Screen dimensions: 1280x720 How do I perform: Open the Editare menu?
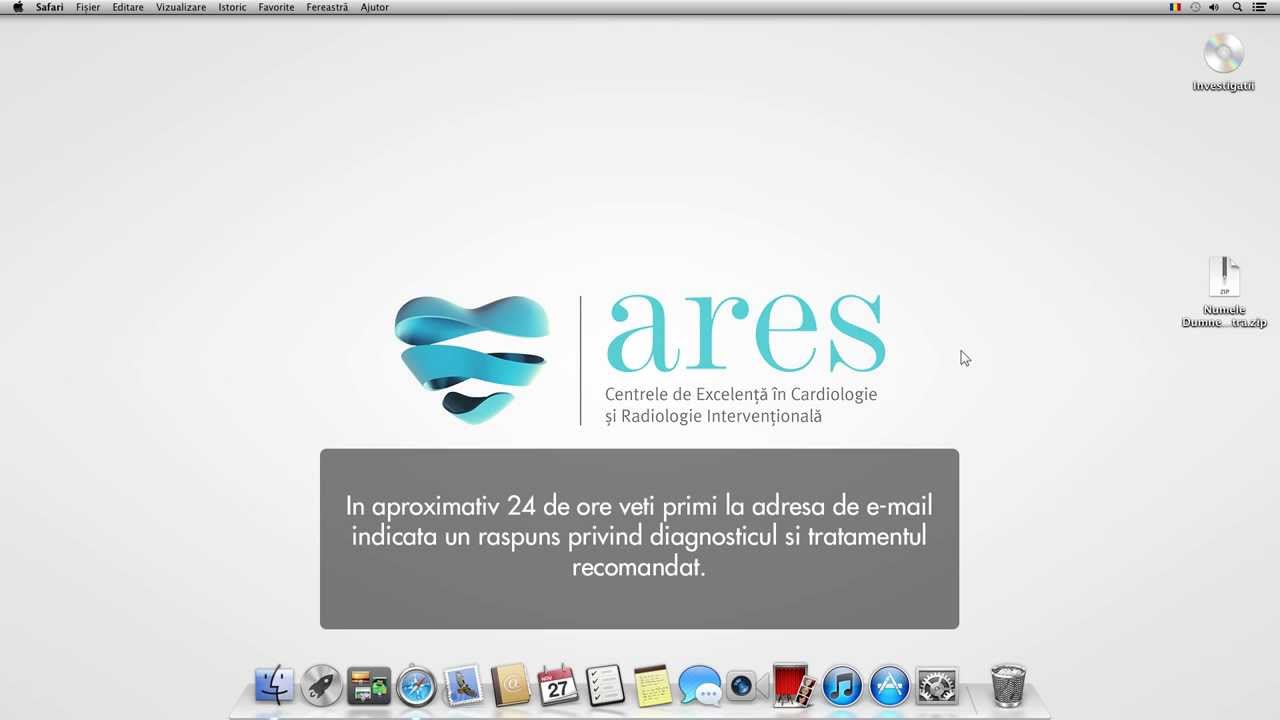(x=128, y=7)
